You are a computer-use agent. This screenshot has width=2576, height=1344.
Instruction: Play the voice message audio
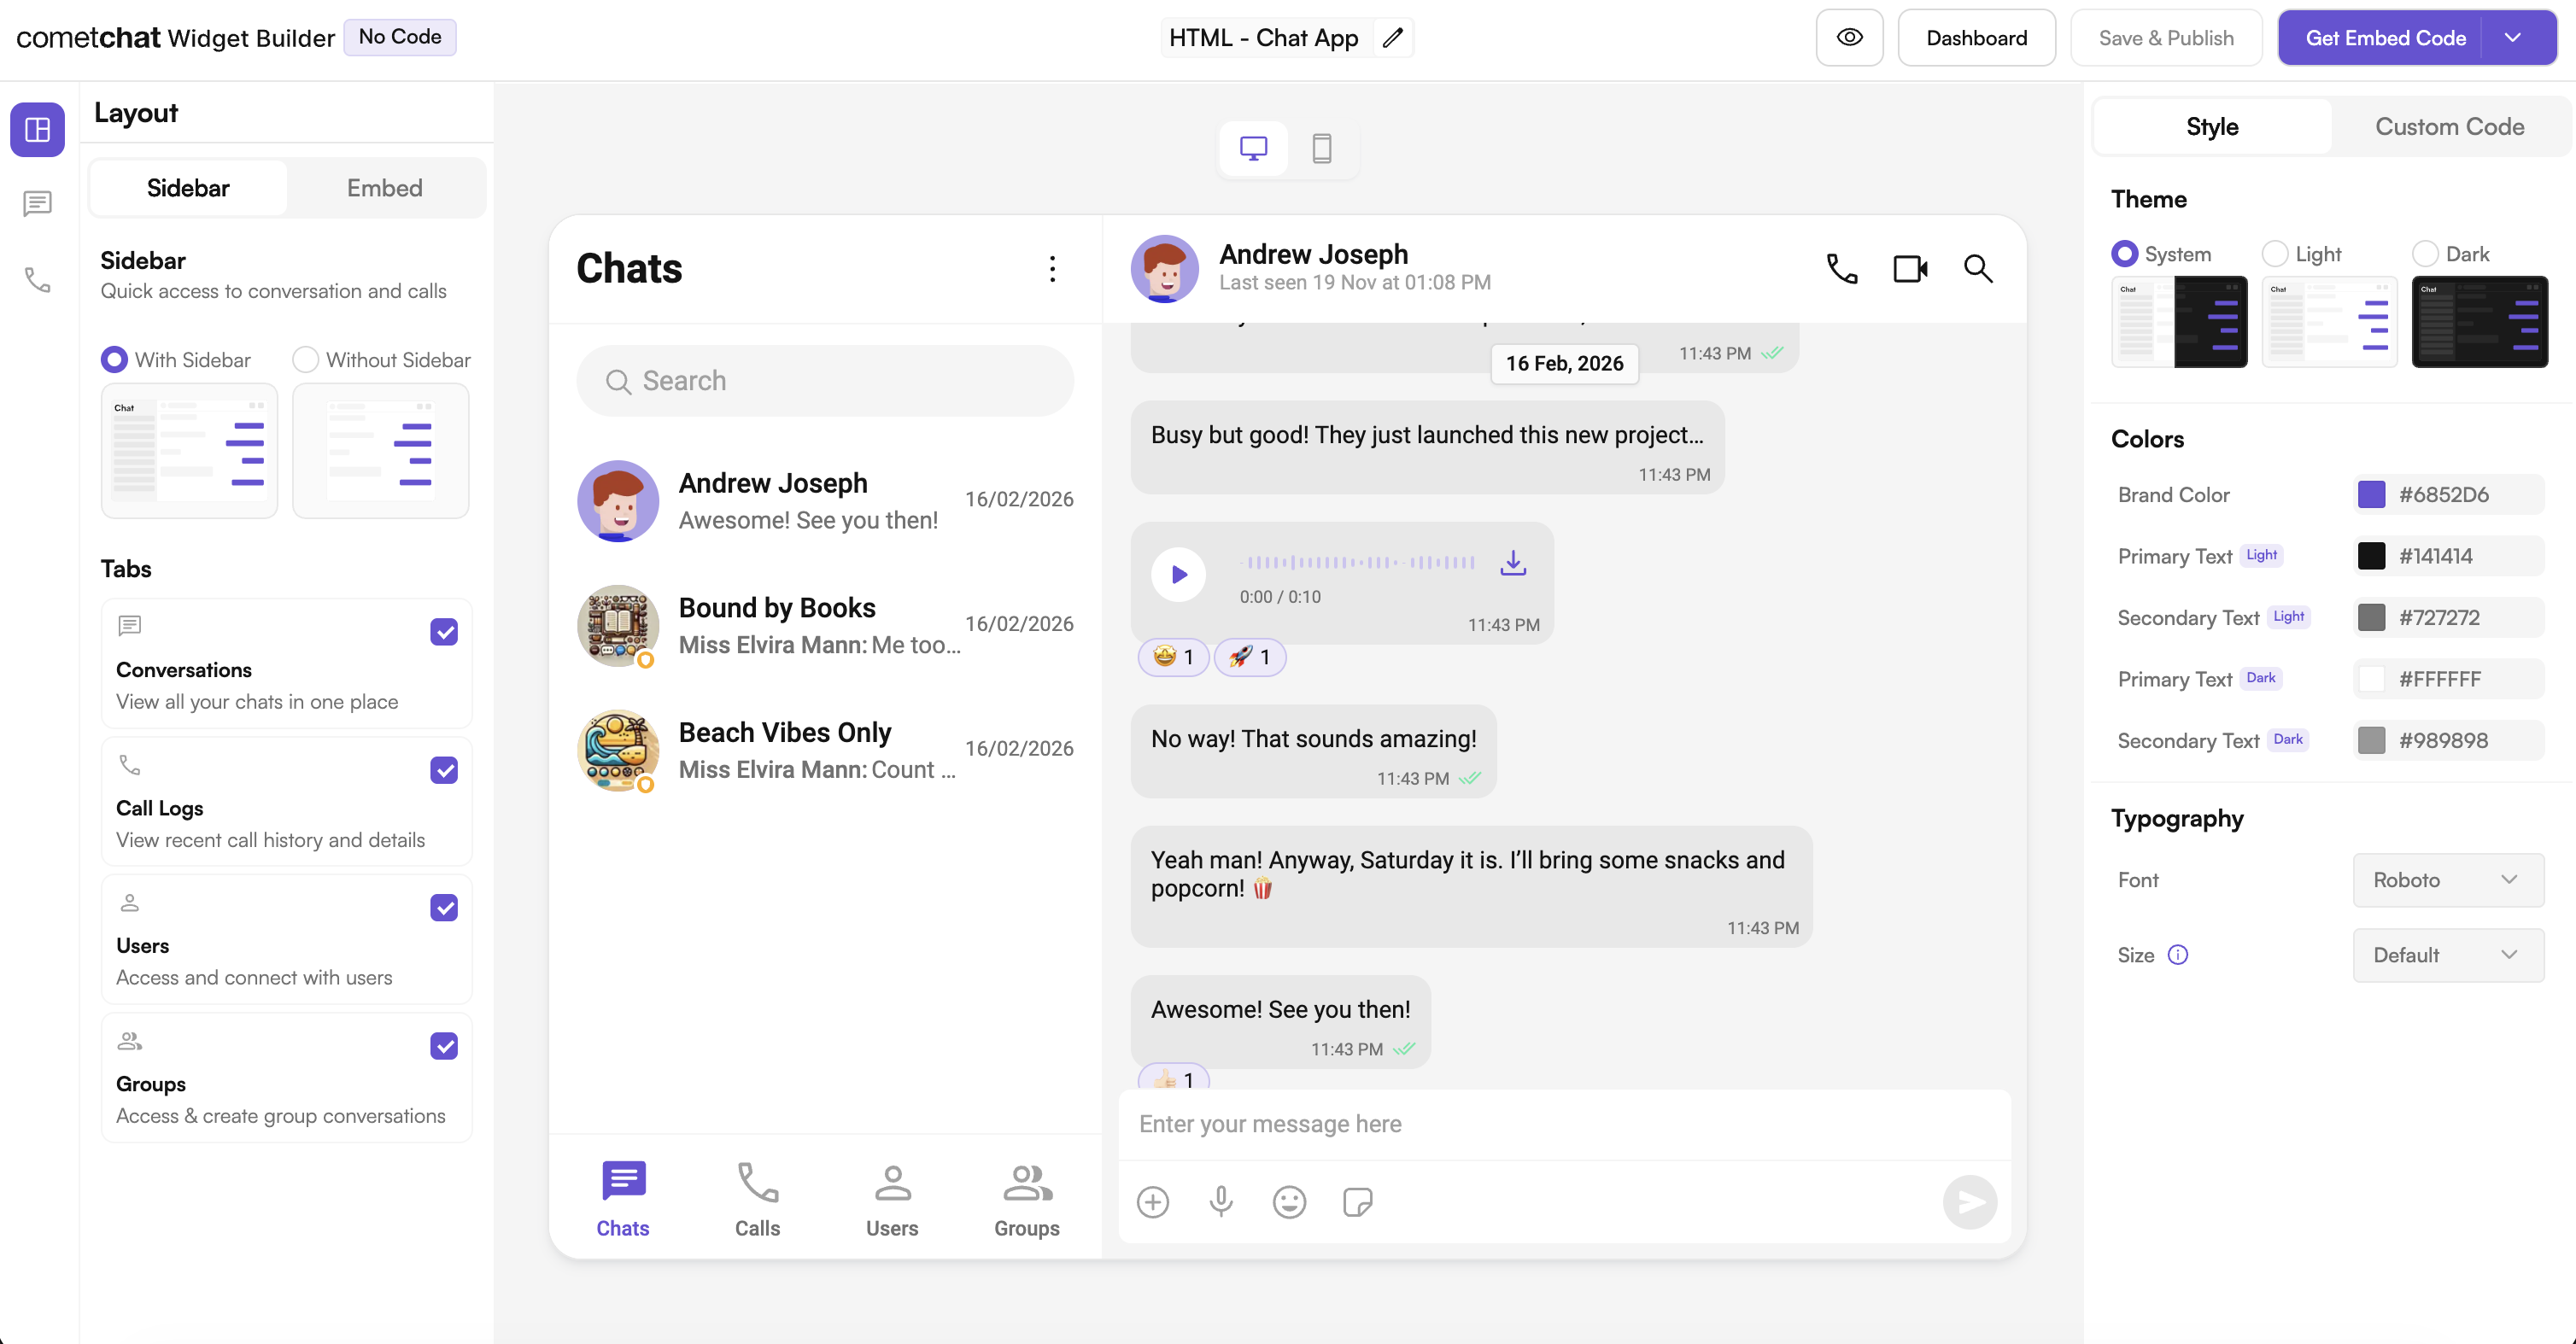1179,574
